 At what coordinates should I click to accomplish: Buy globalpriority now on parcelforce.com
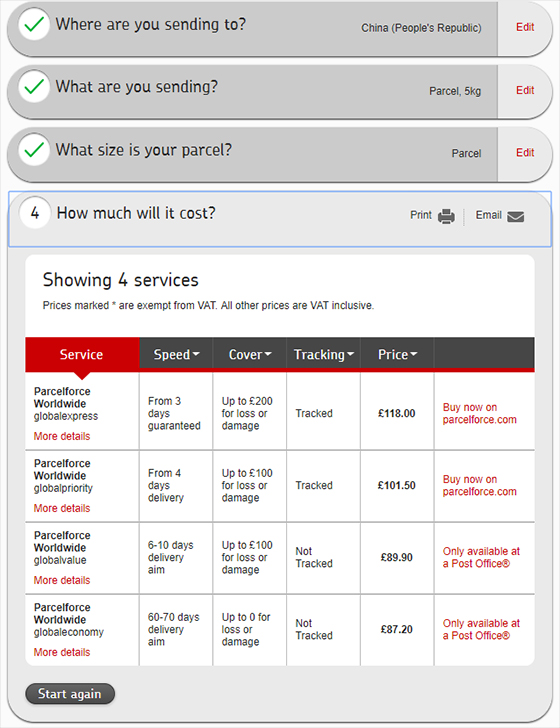coord(479,485)
